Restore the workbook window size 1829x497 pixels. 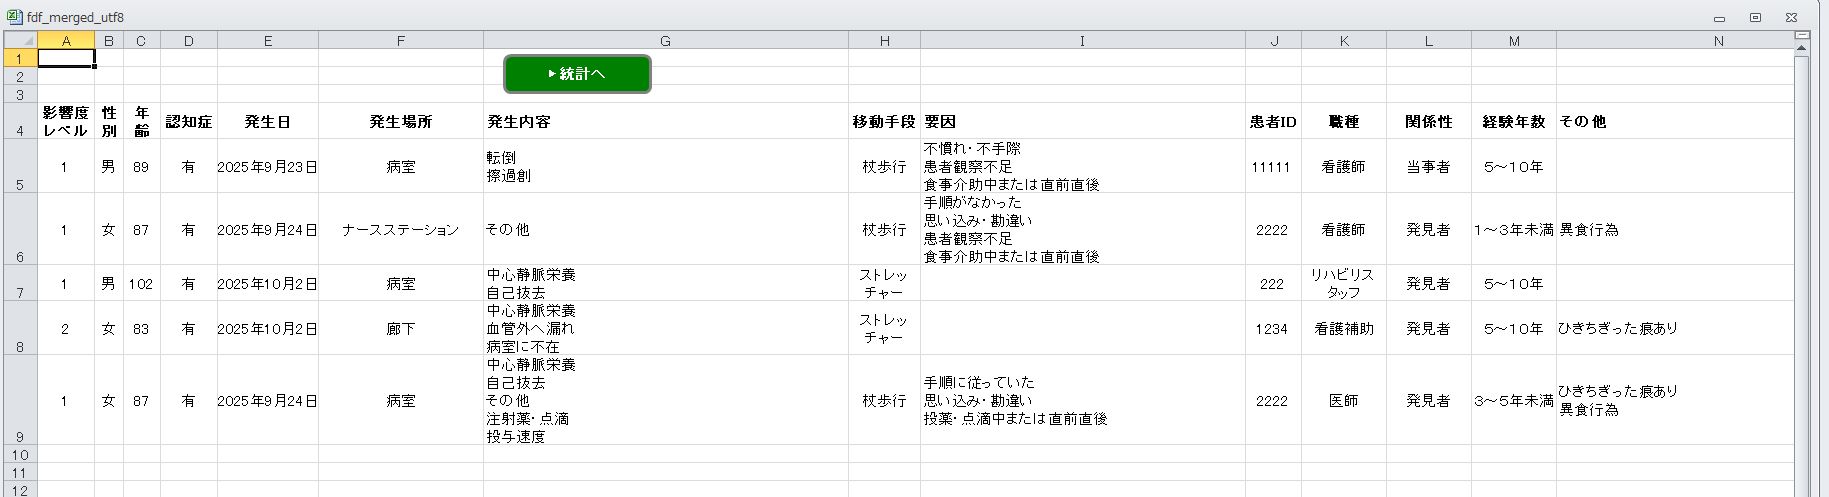(x=1755, y=17)
